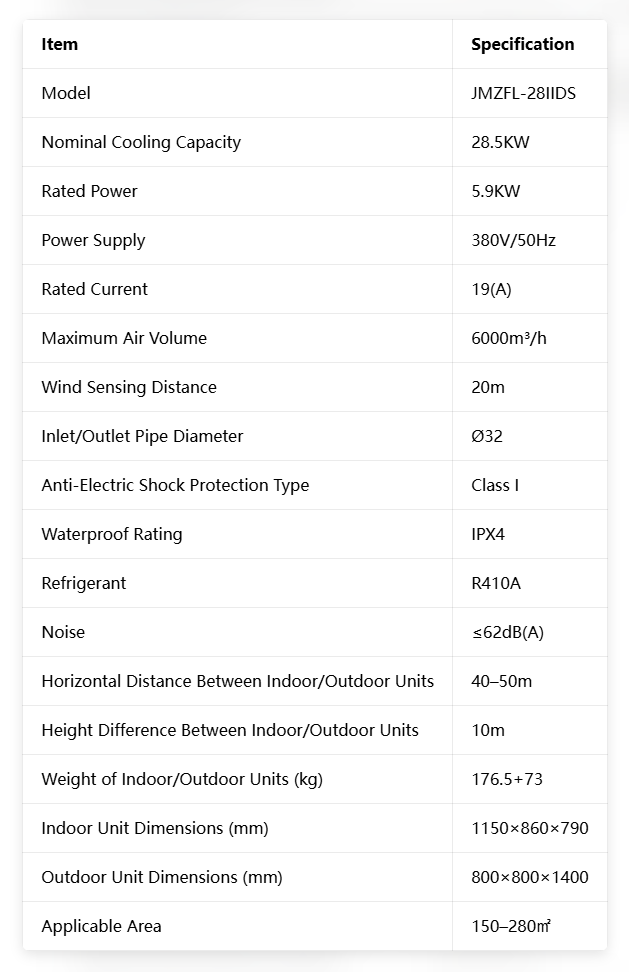The image size is (629, 972).
Task: Select the model value JMZFL-28IIDS
Action: pos(523,93)
